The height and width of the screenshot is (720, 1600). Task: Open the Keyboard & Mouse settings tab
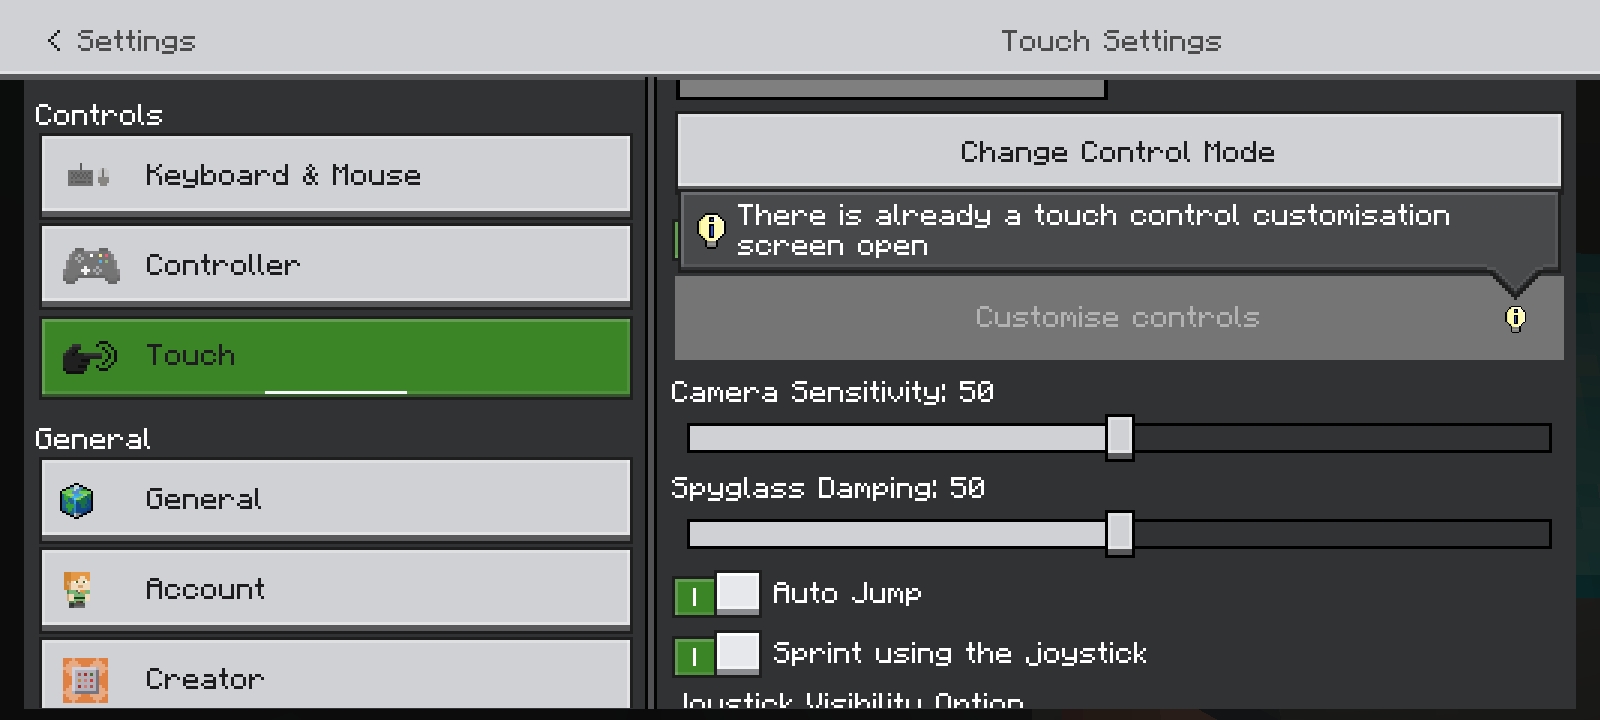[x=336, y=176]
